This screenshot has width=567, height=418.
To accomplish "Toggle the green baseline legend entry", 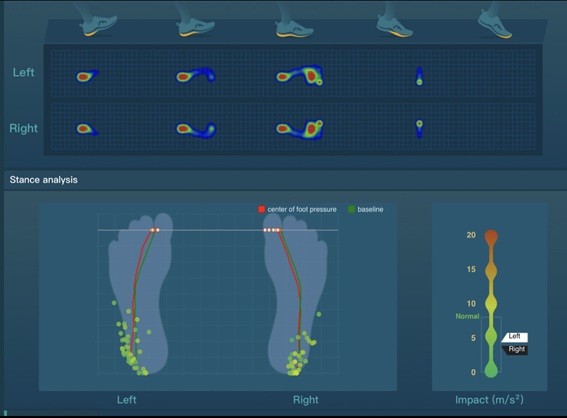I will coord(366,209).
